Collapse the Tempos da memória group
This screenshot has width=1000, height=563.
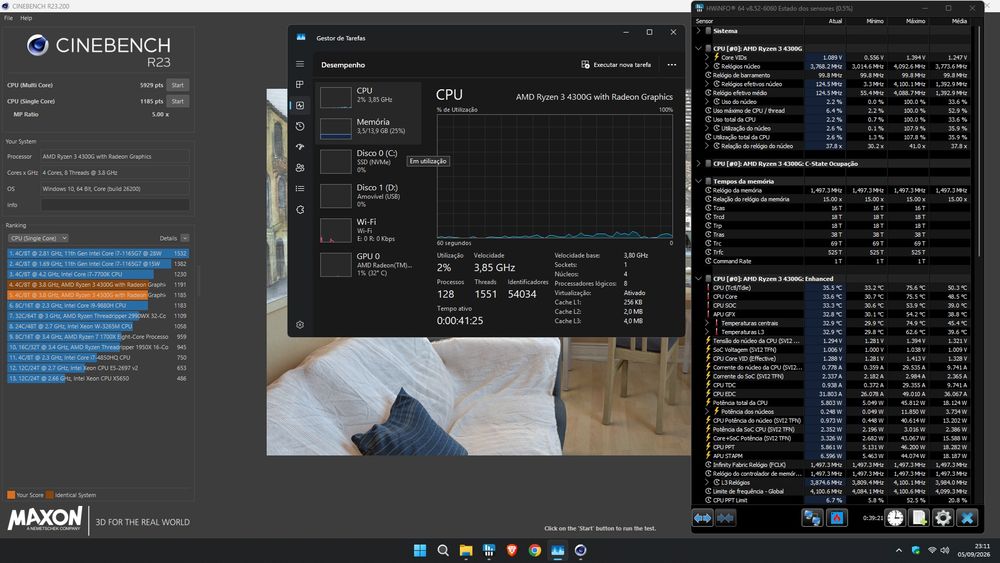(x=698, y=181)
